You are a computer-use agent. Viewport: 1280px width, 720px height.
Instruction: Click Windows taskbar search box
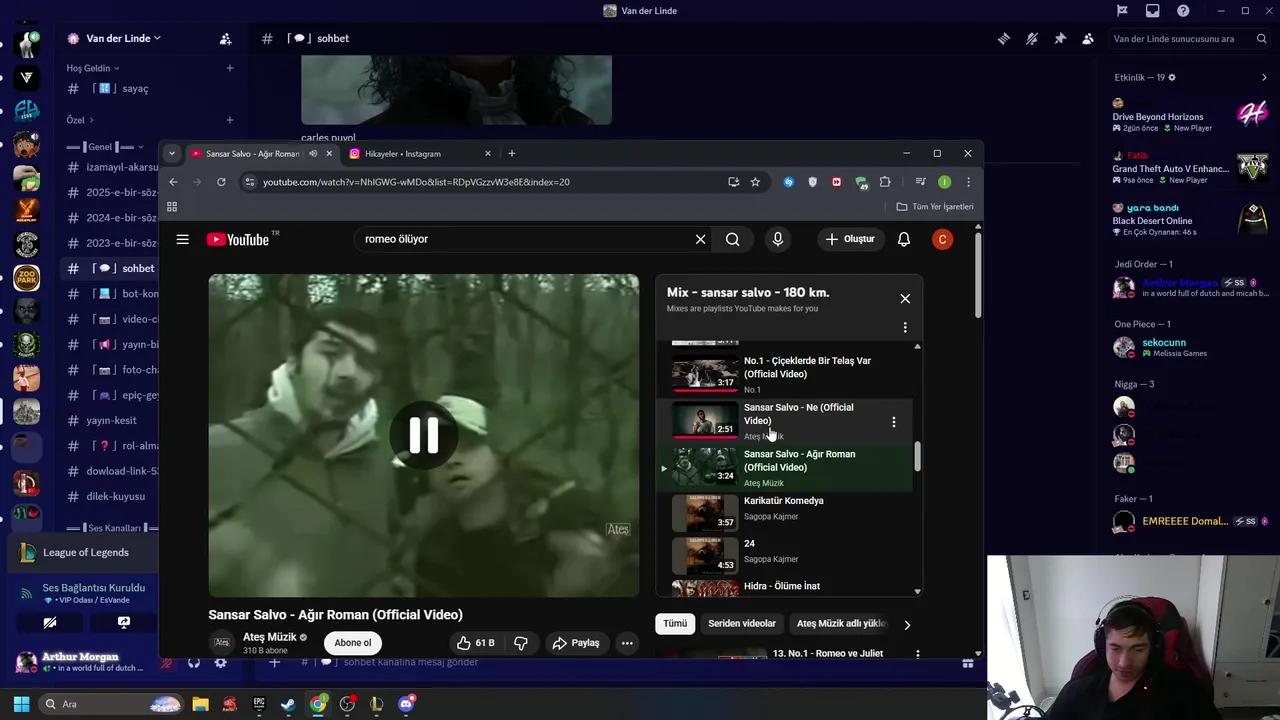[110, 704]
